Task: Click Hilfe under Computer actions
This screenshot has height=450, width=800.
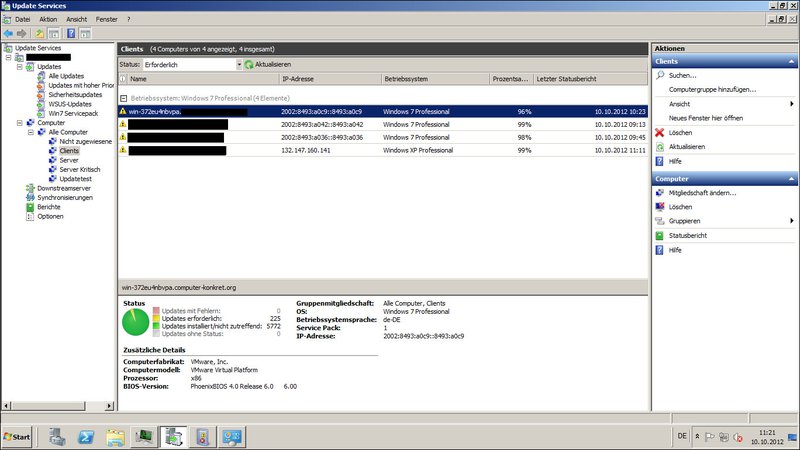Action: (x=675, y=250)
